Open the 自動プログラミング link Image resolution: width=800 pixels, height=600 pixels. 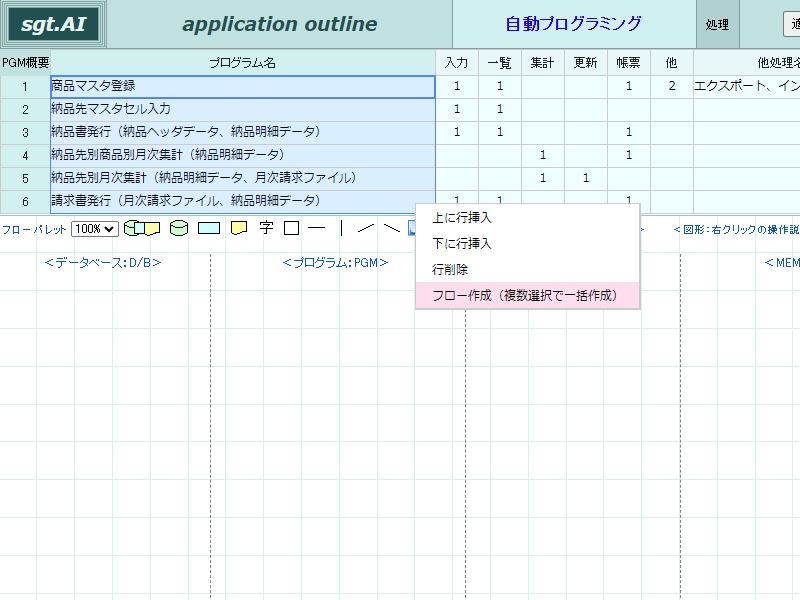click(x=573, y=23)
